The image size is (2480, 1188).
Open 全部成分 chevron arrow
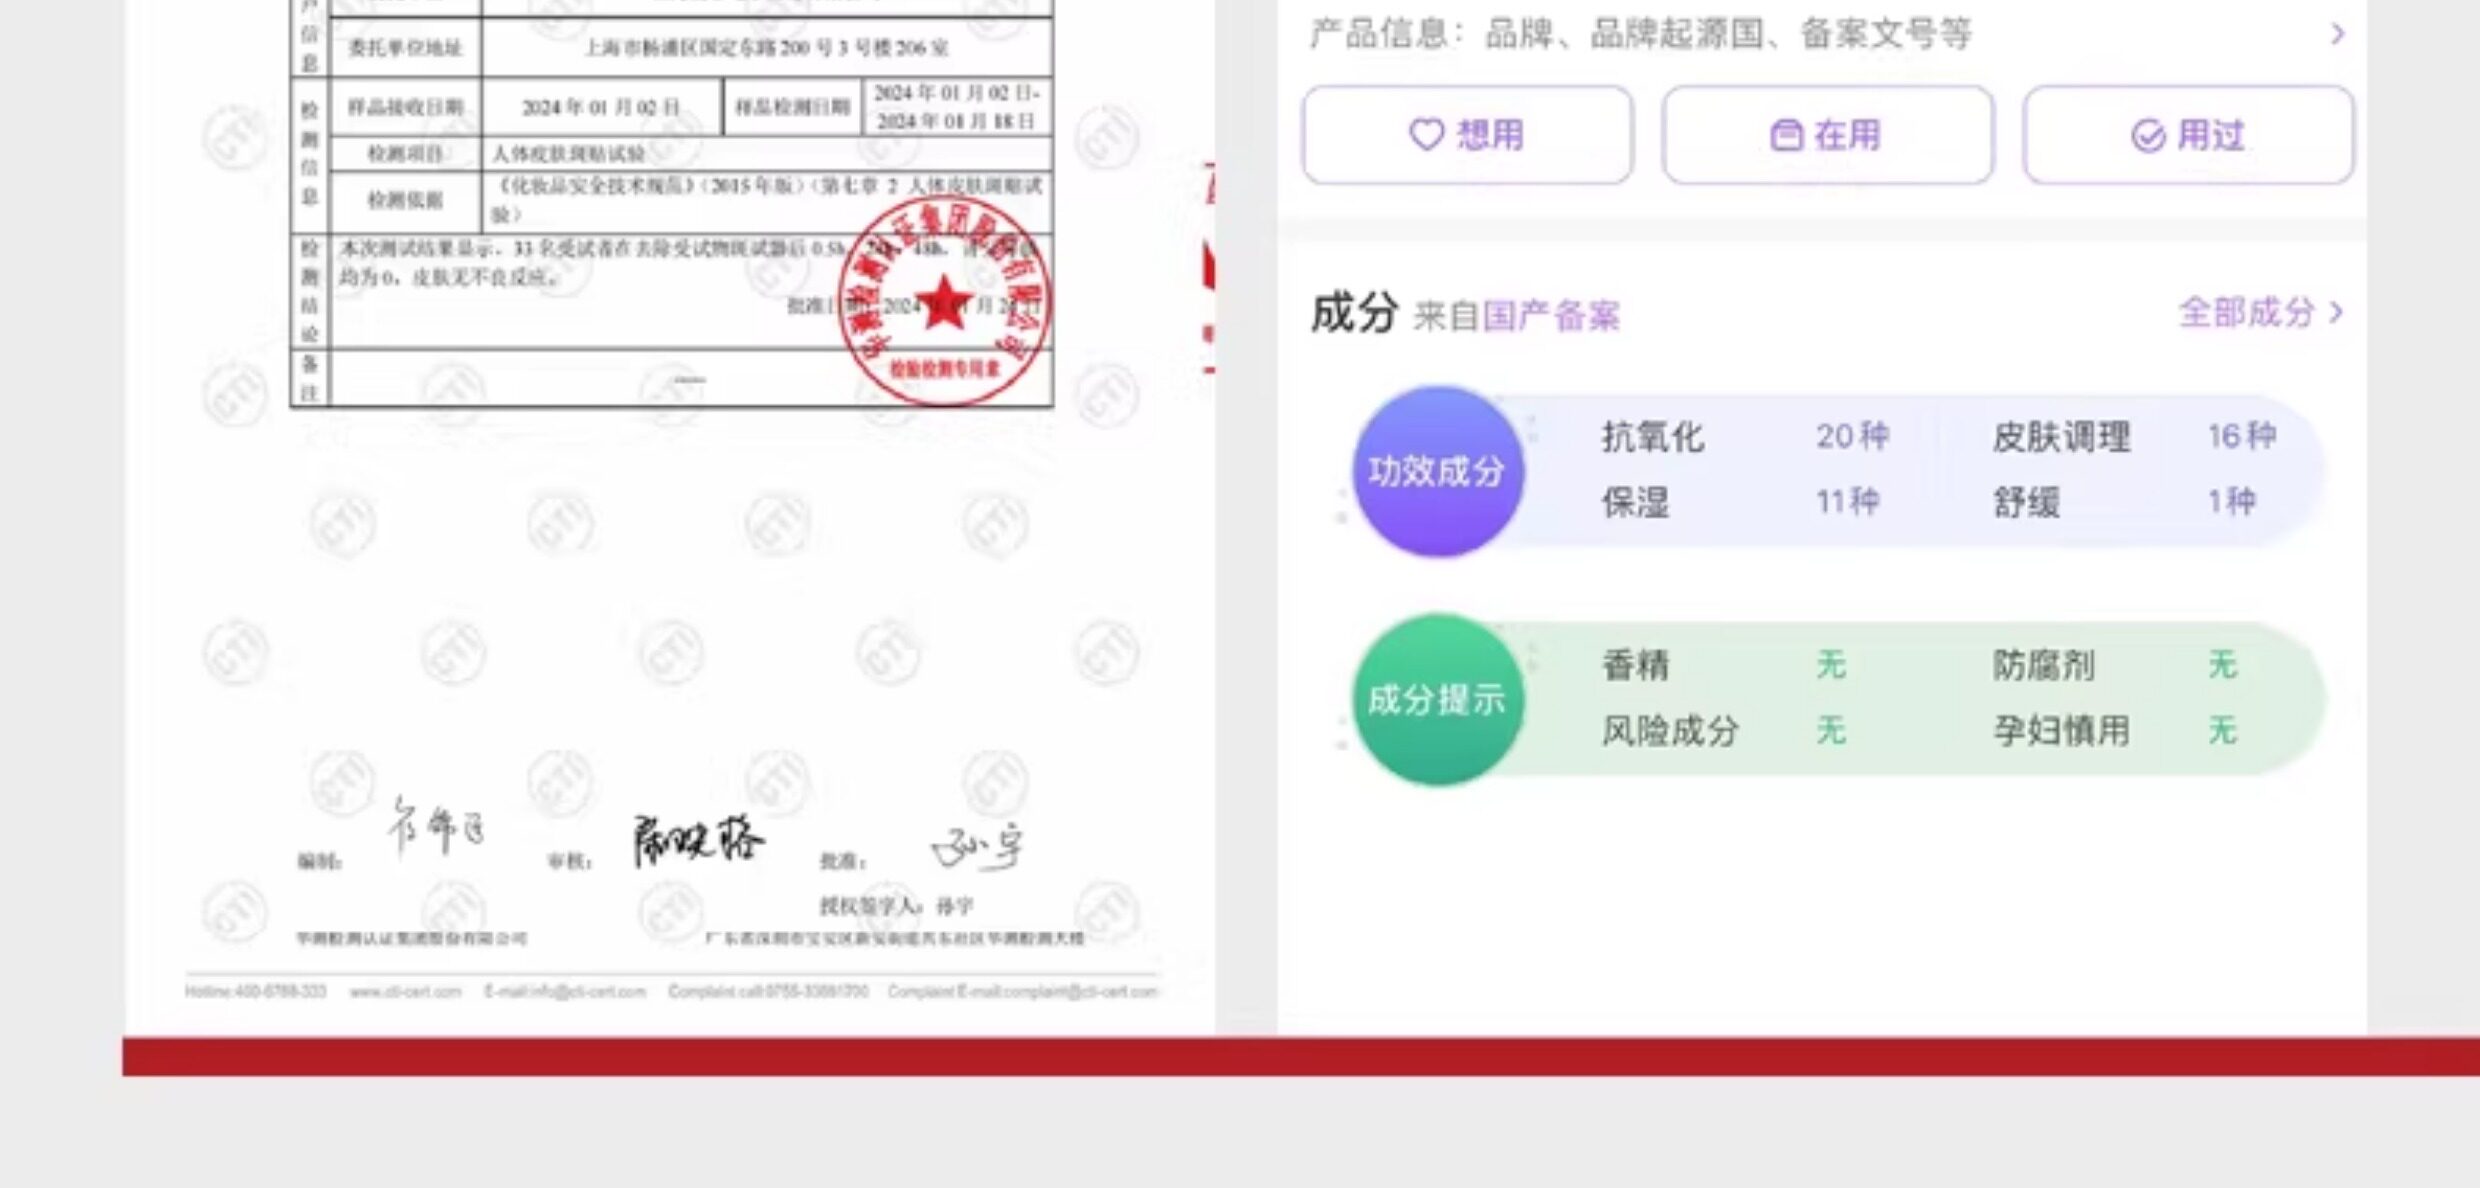pos(2336,312)
